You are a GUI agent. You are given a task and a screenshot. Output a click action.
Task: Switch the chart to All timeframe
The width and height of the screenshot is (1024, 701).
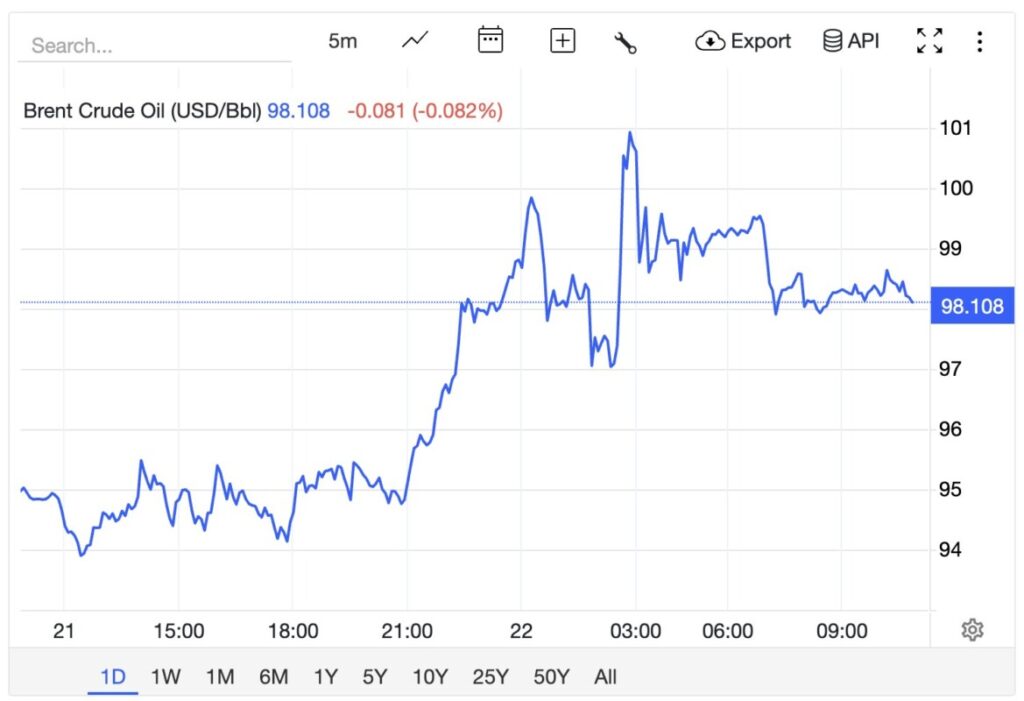click(605, 677)
